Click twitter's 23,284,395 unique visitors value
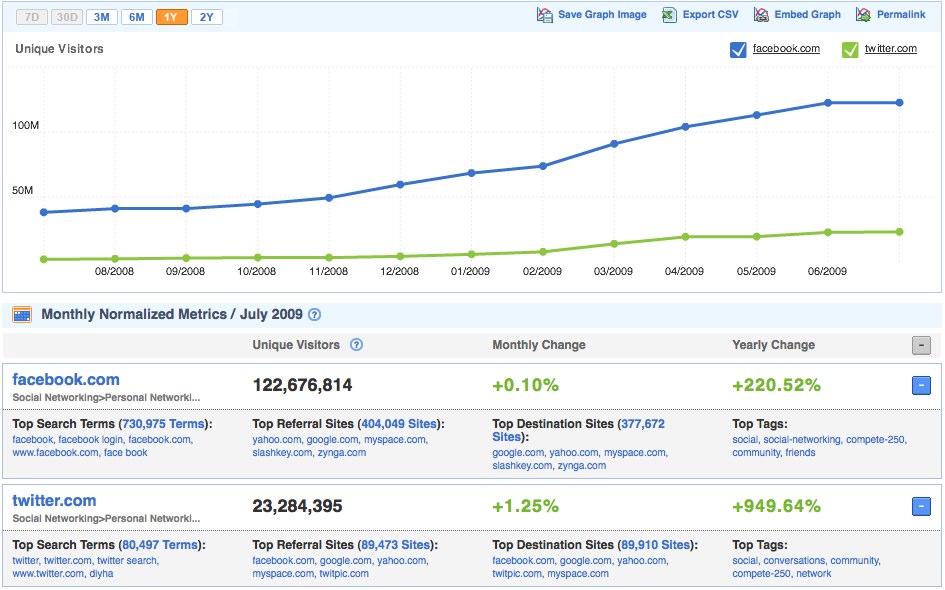945x590 pixels. (x=298, y=506)
